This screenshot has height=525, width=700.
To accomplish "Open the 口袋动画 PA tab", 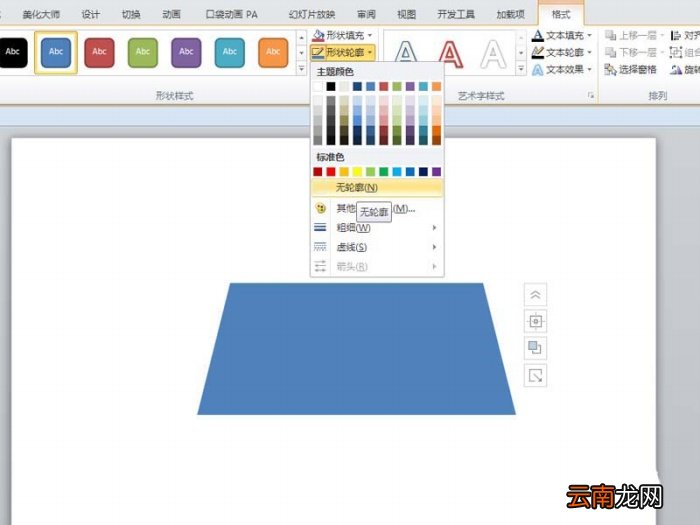I will point(232,14).
